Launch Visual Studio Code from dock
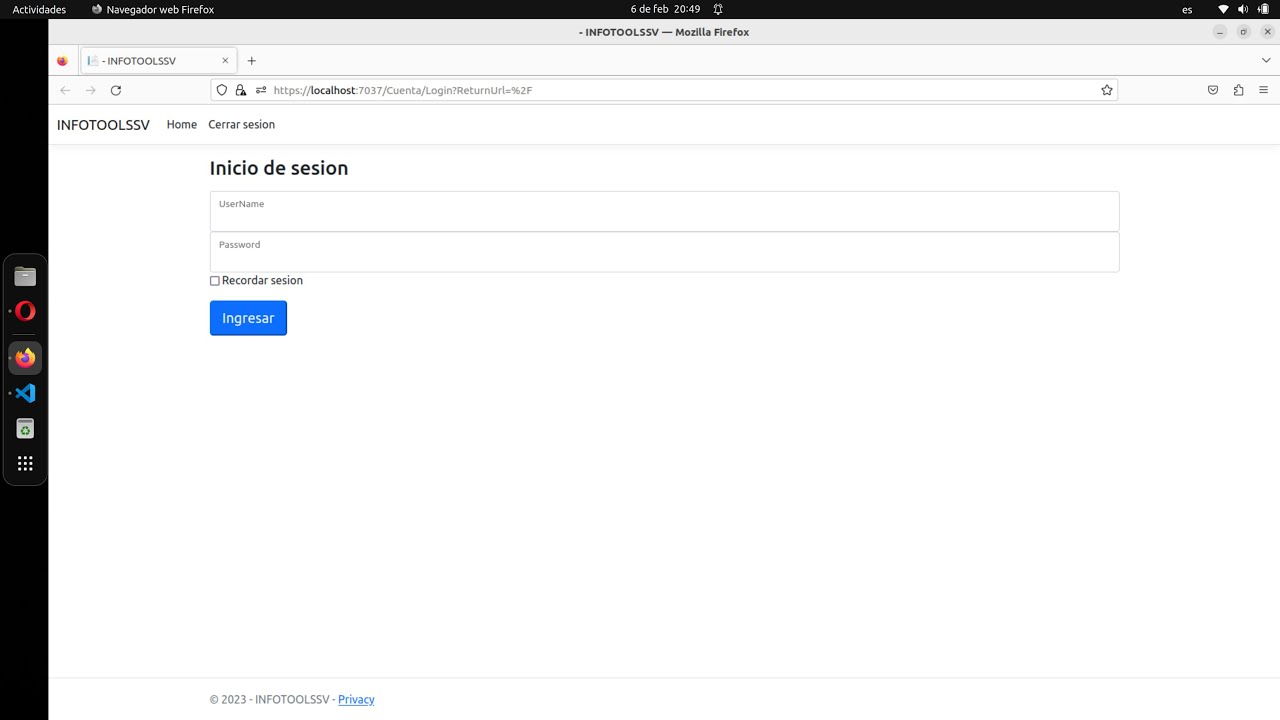1280x720 pixels. [x=25, y=393]
